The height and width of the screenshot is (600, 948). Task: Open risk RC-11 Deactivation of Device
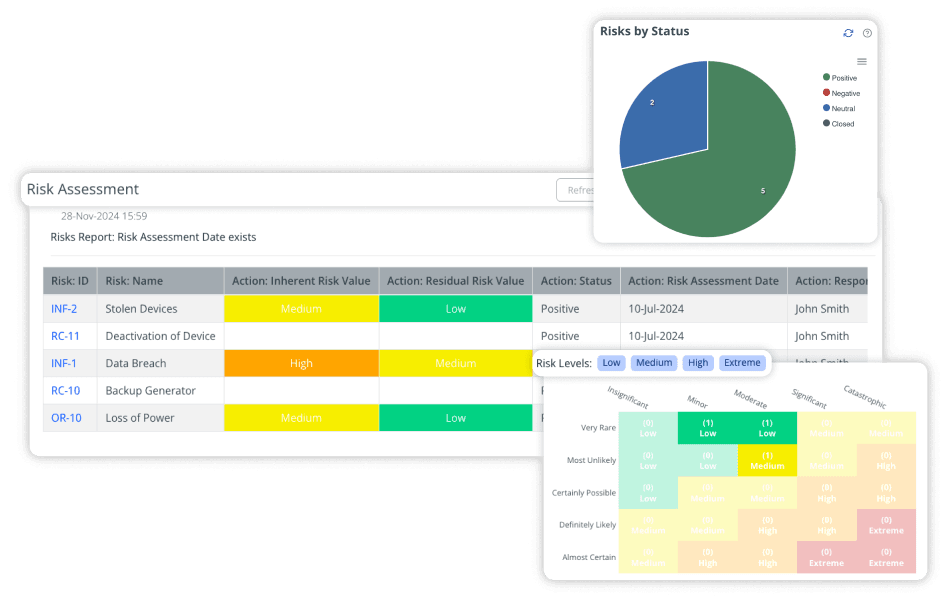click(67, 335)
